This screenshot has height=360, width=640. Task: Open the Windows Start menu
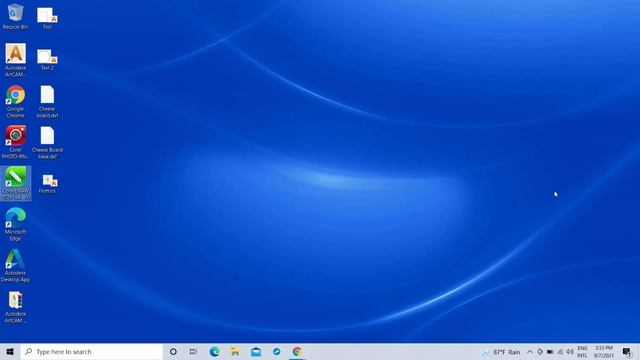click(10, 351)
